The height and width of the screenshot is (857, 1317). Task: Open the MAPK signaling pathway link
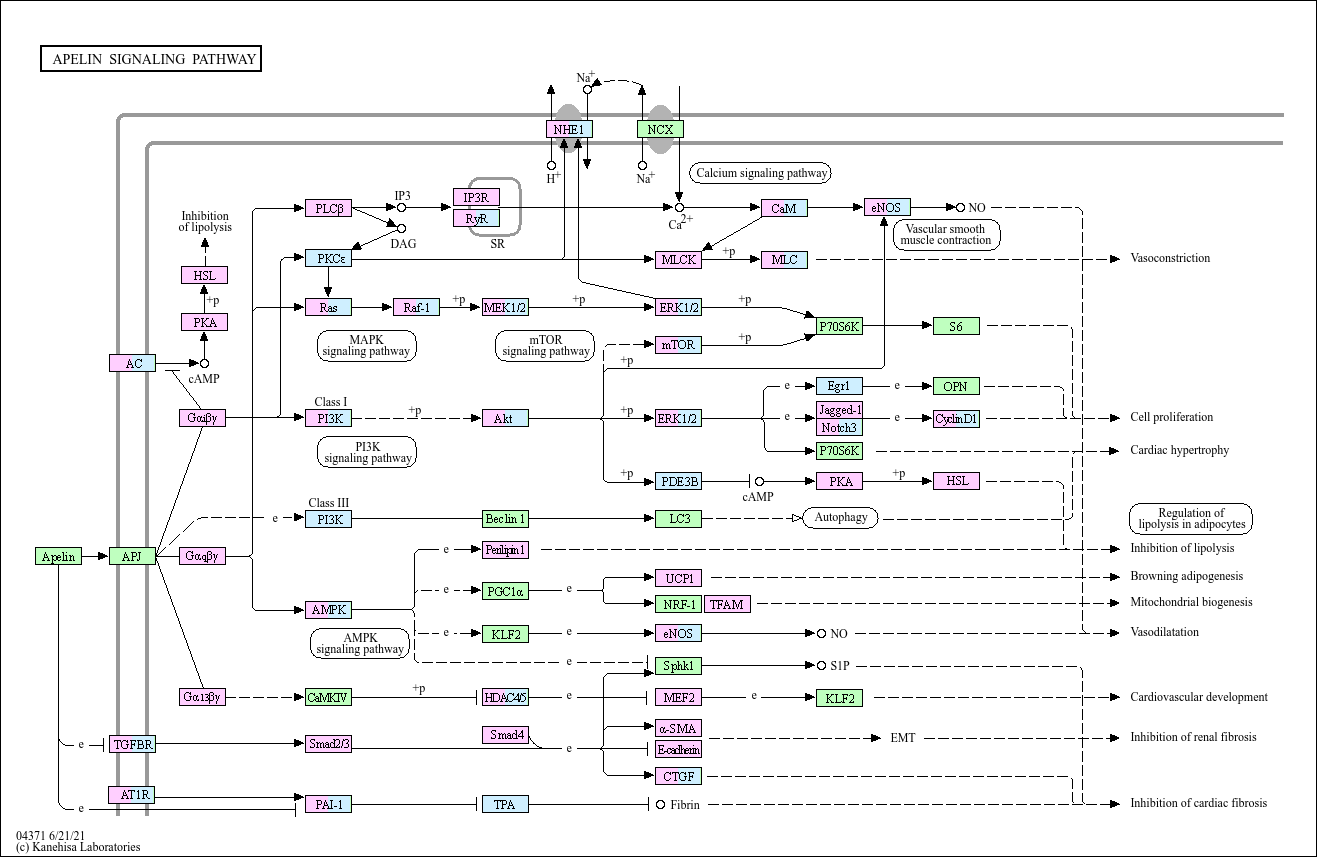point(365,345)
